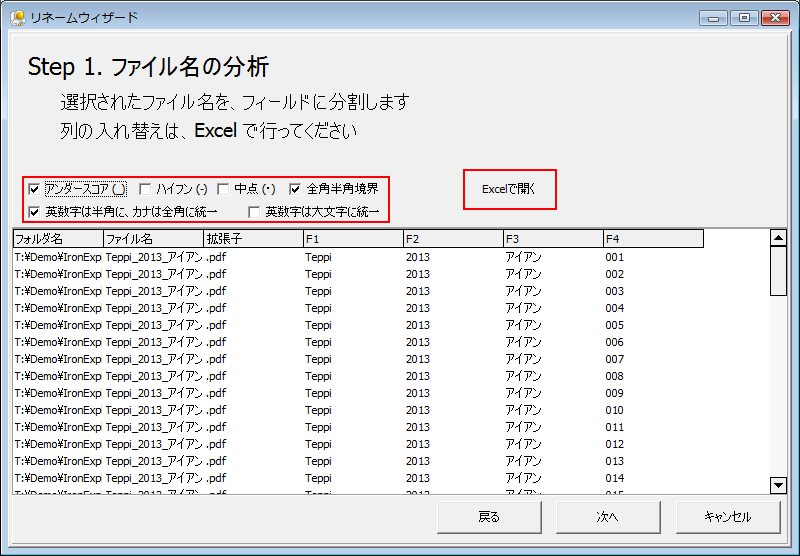Click the F1 column header

[x=354, y=239]
